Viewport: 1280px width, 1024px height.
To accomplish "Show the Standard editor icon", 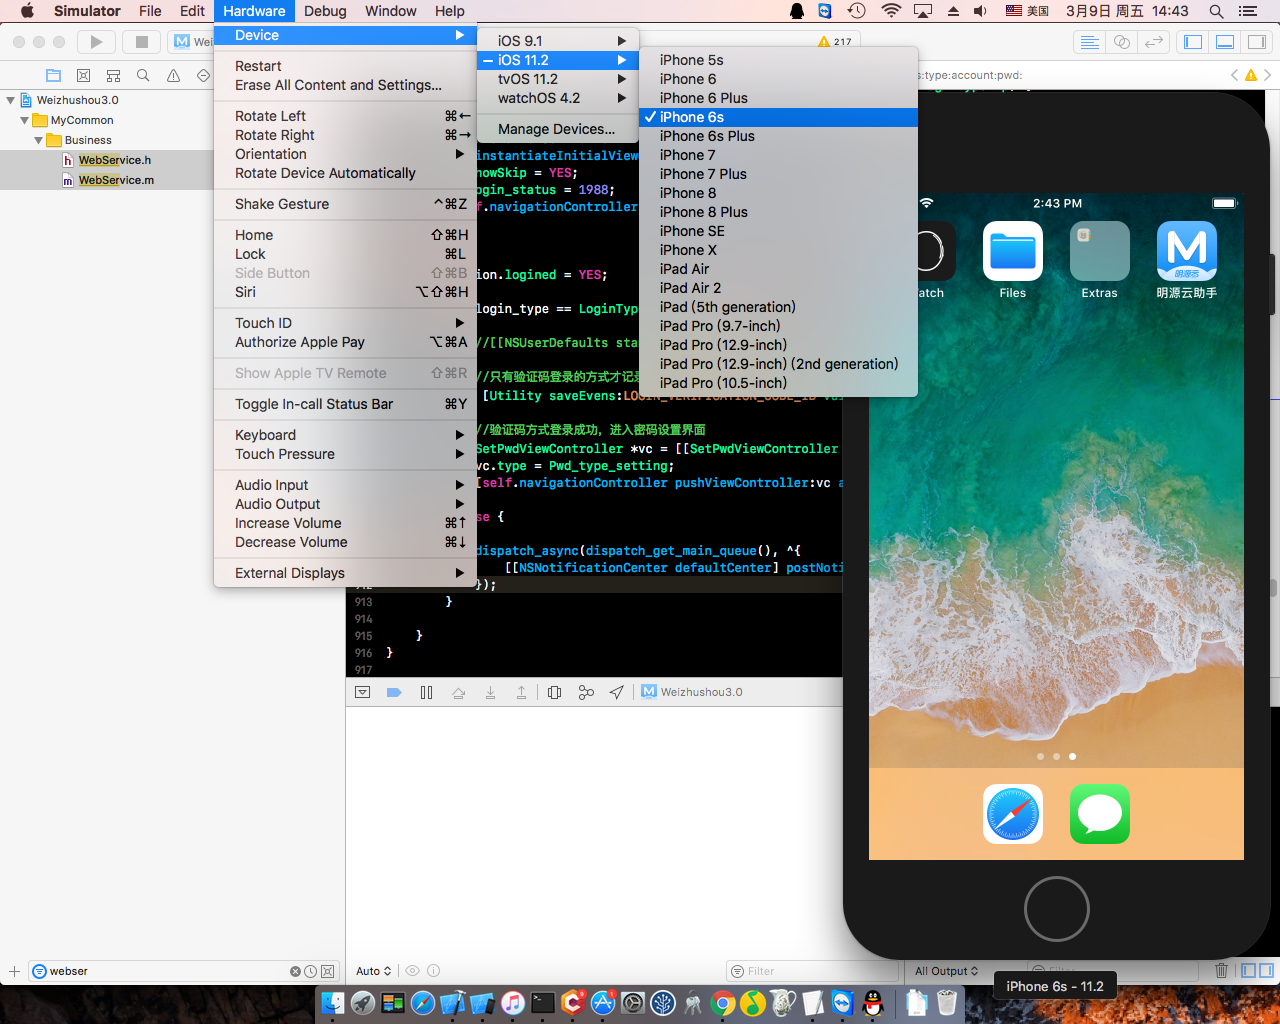I will coord(1090,42).
